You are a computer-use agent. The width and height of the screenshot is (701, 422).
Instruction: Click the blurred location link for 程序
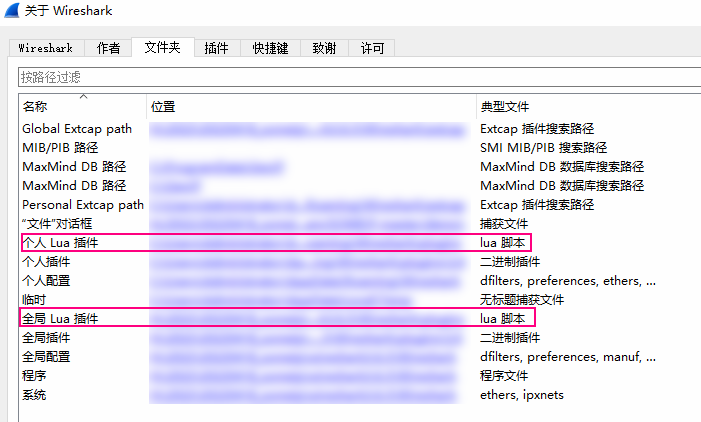point(303,376)
